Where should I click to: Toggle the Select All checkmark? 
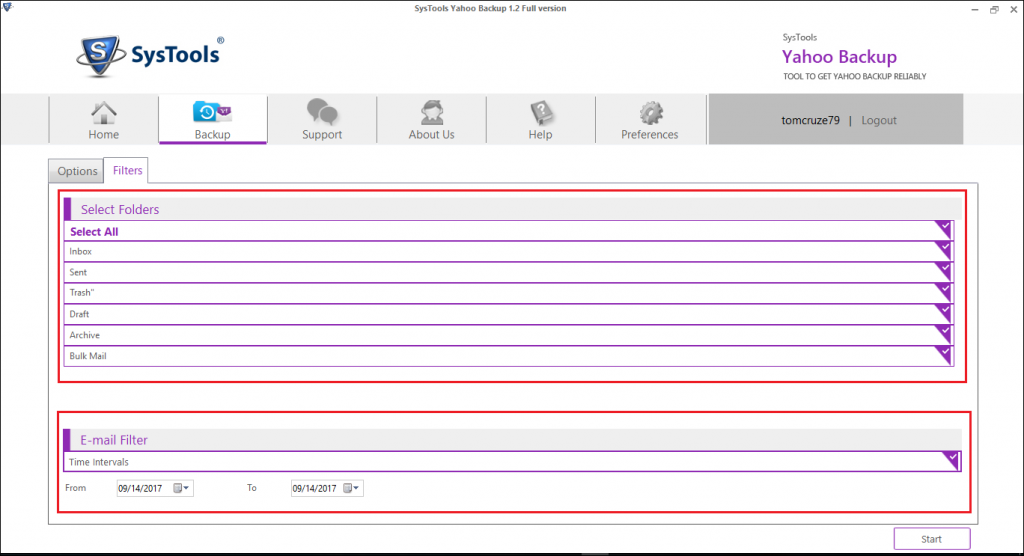click(943, 229)
